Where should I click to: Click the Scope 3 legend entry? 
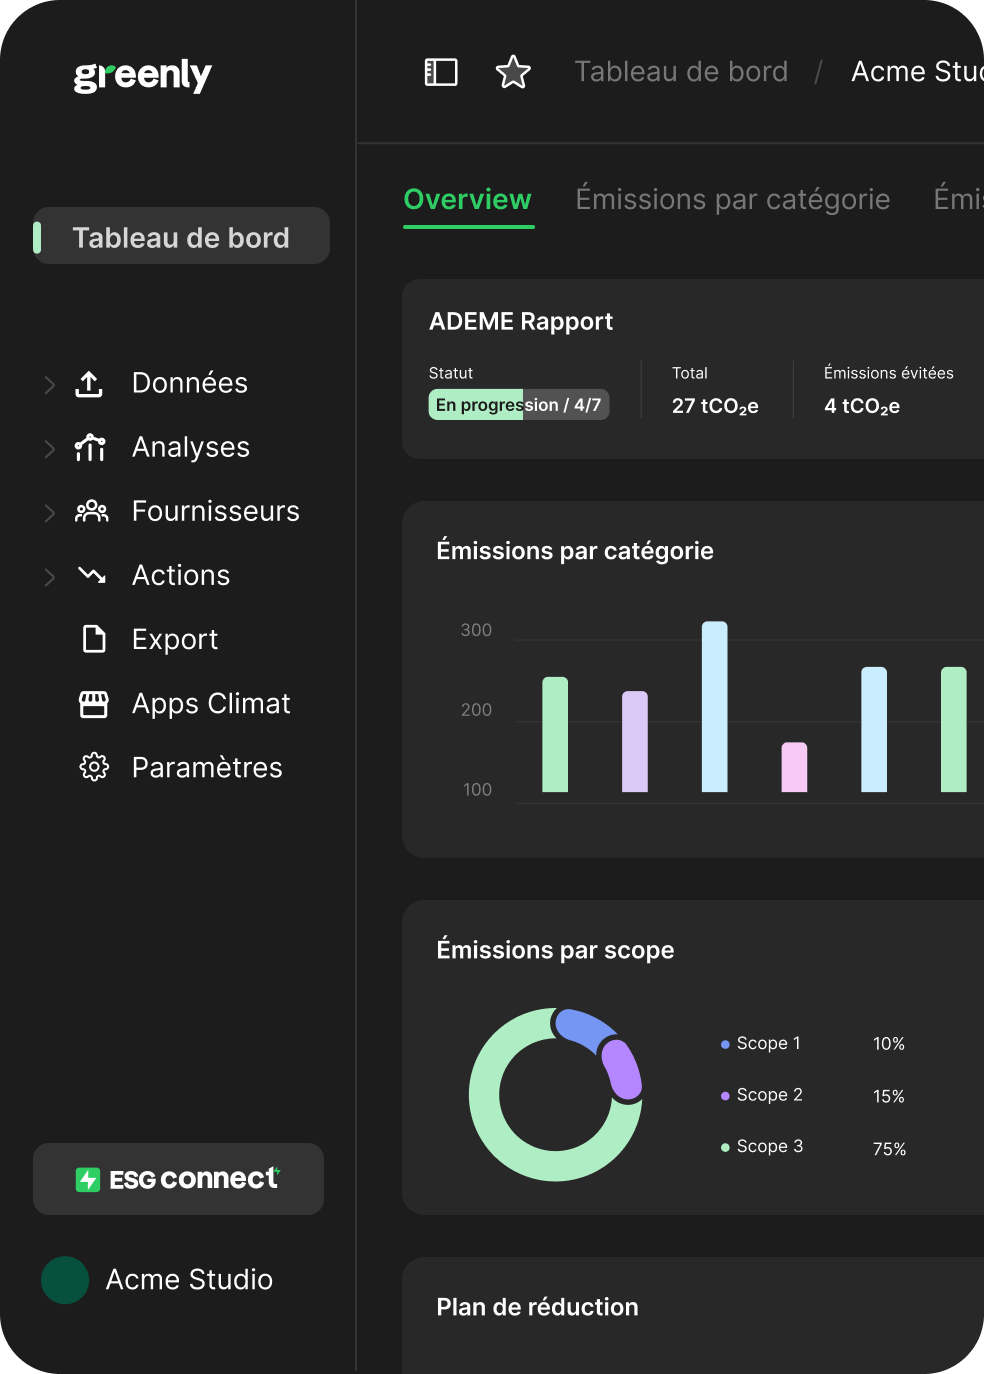point(762,1146)
